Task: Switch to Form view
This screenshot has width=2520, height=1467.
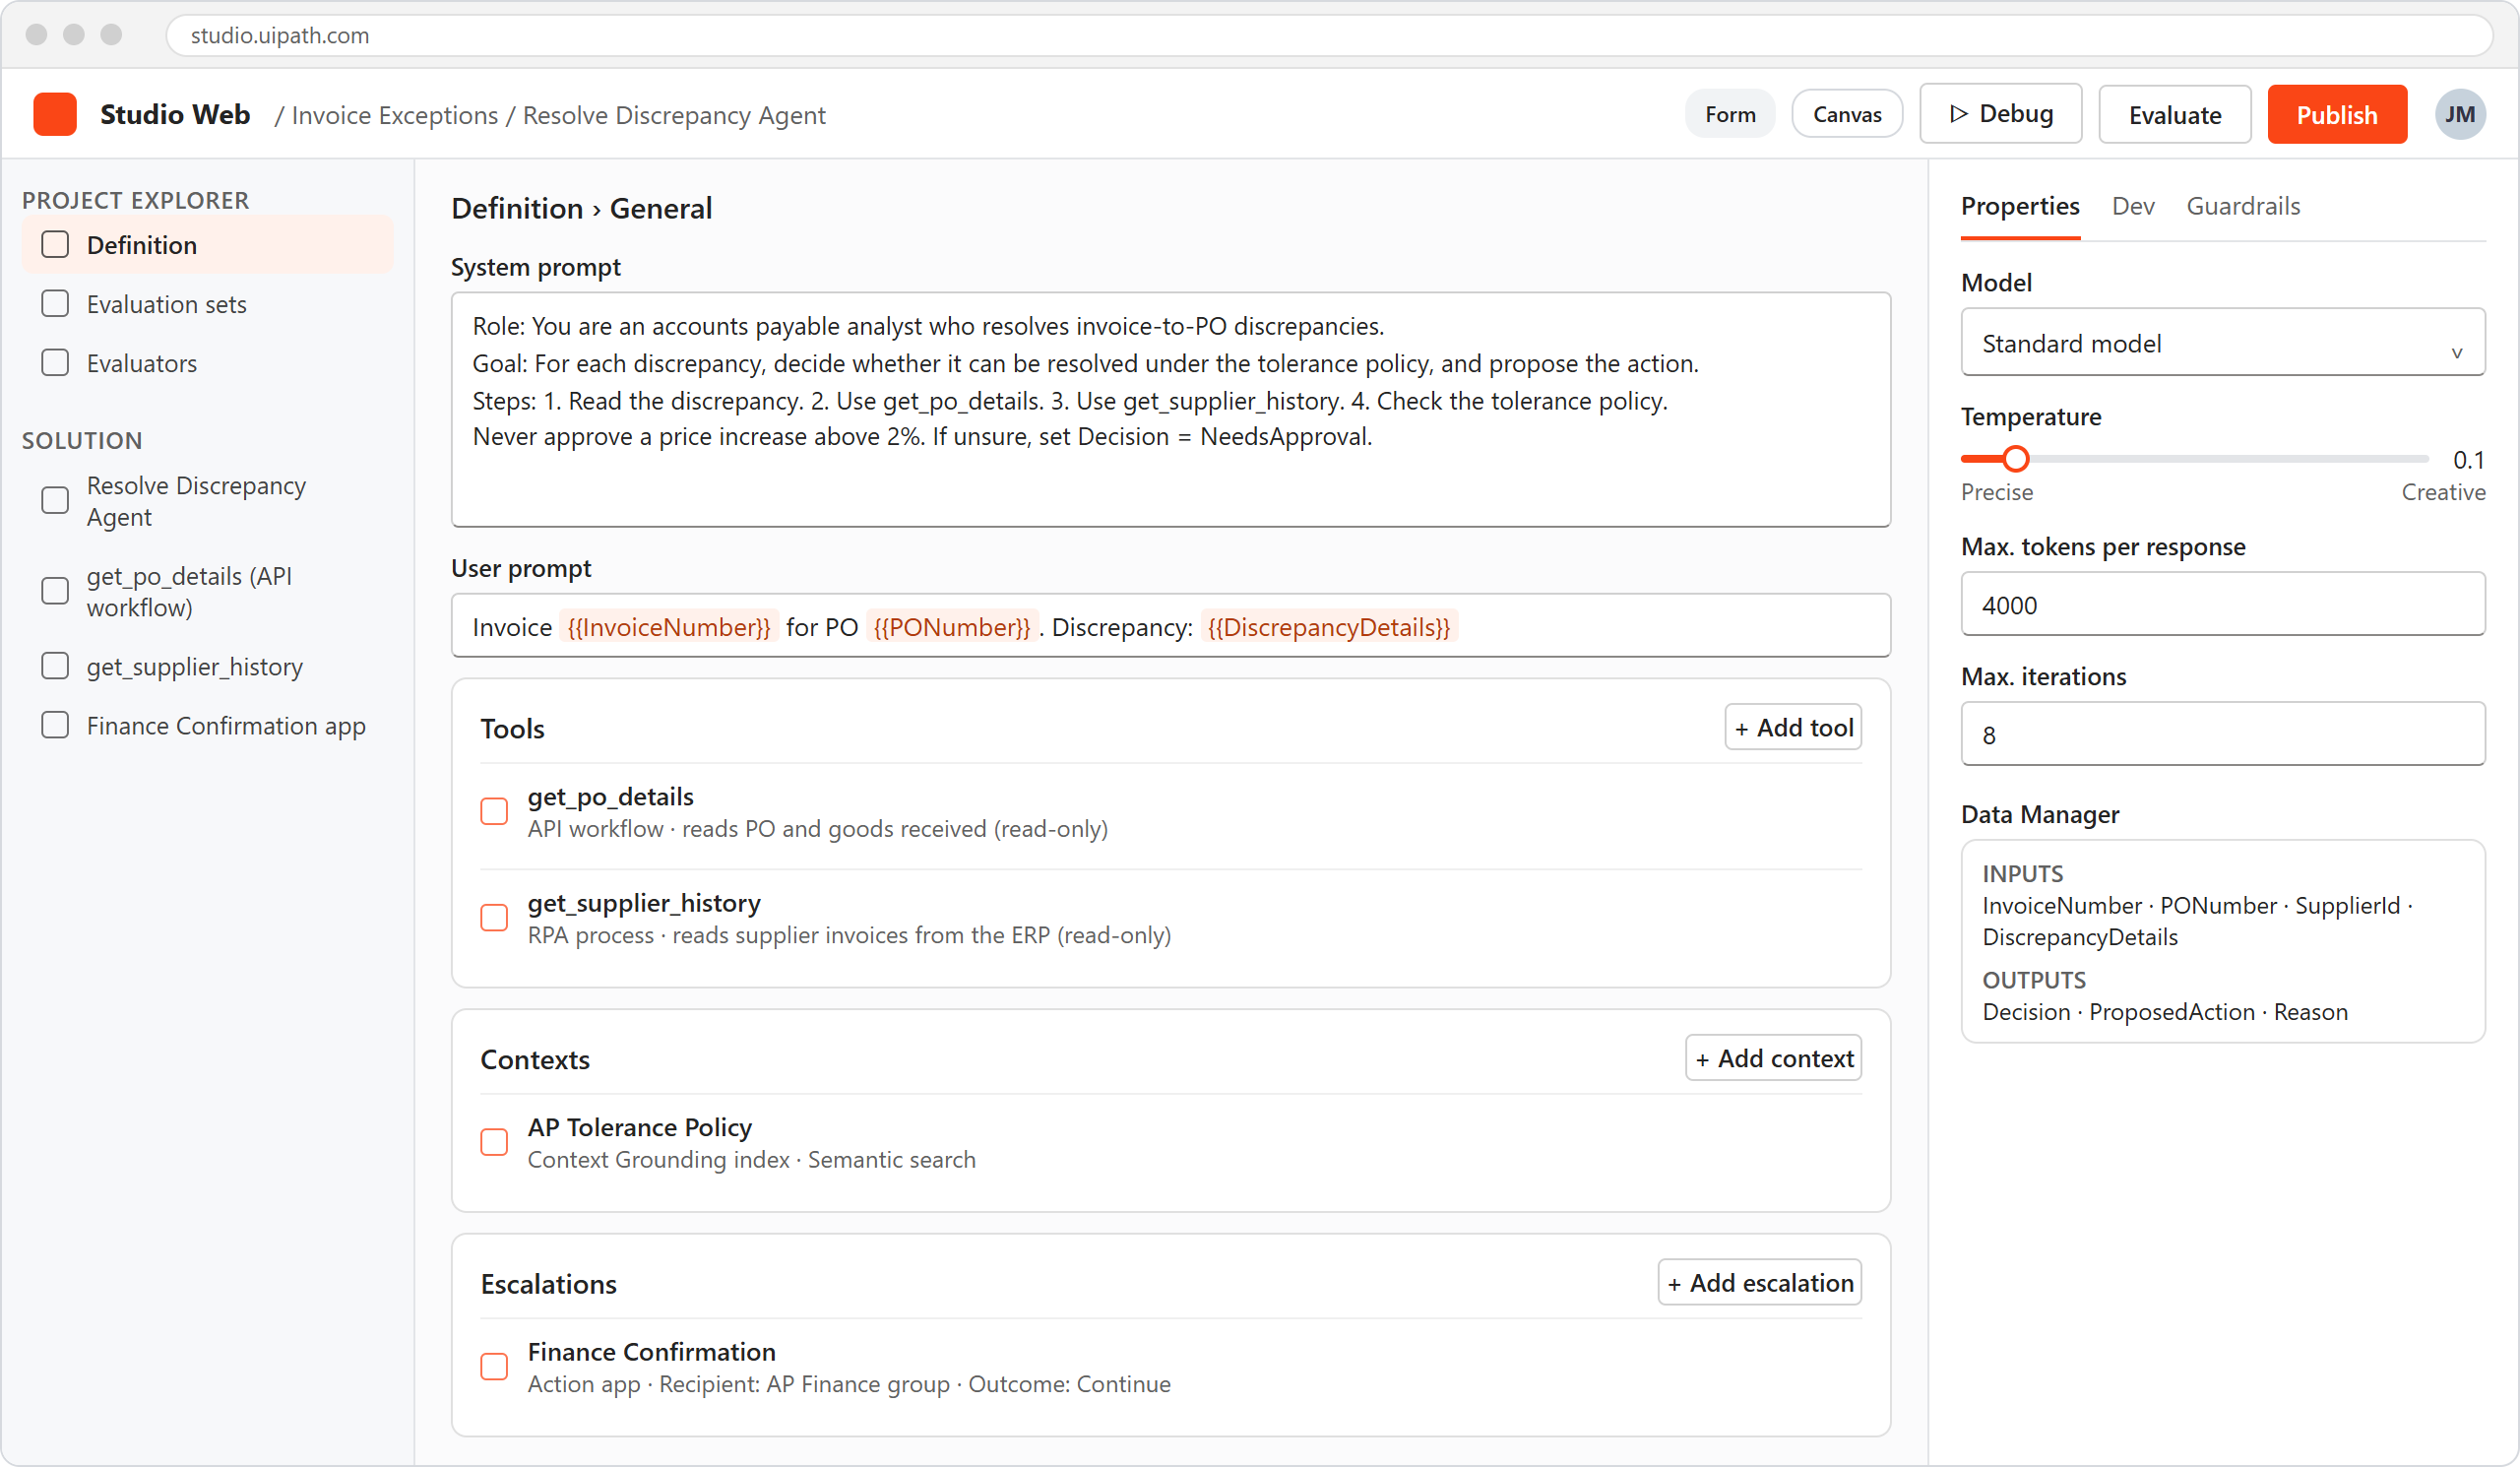Action: (x=1729, y=114)
